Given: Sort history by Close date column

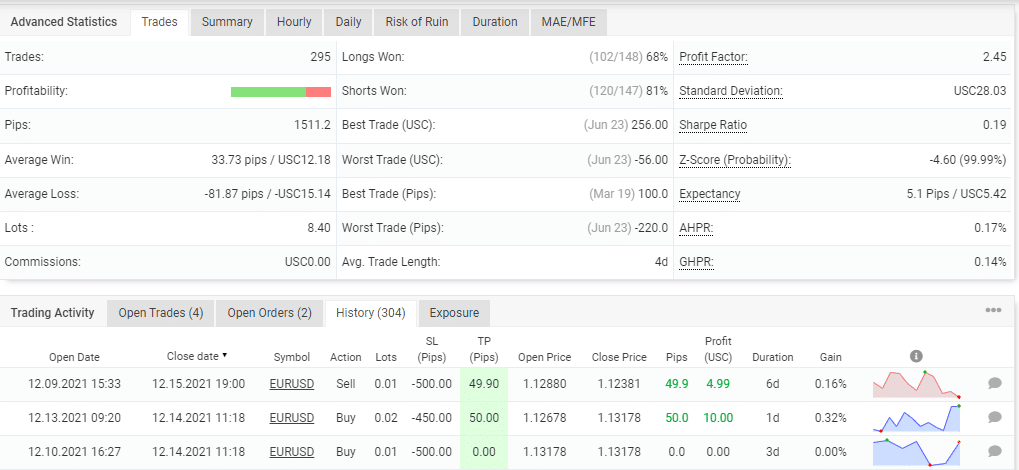Looking at the screenshot, I should [x=196, y=356].
